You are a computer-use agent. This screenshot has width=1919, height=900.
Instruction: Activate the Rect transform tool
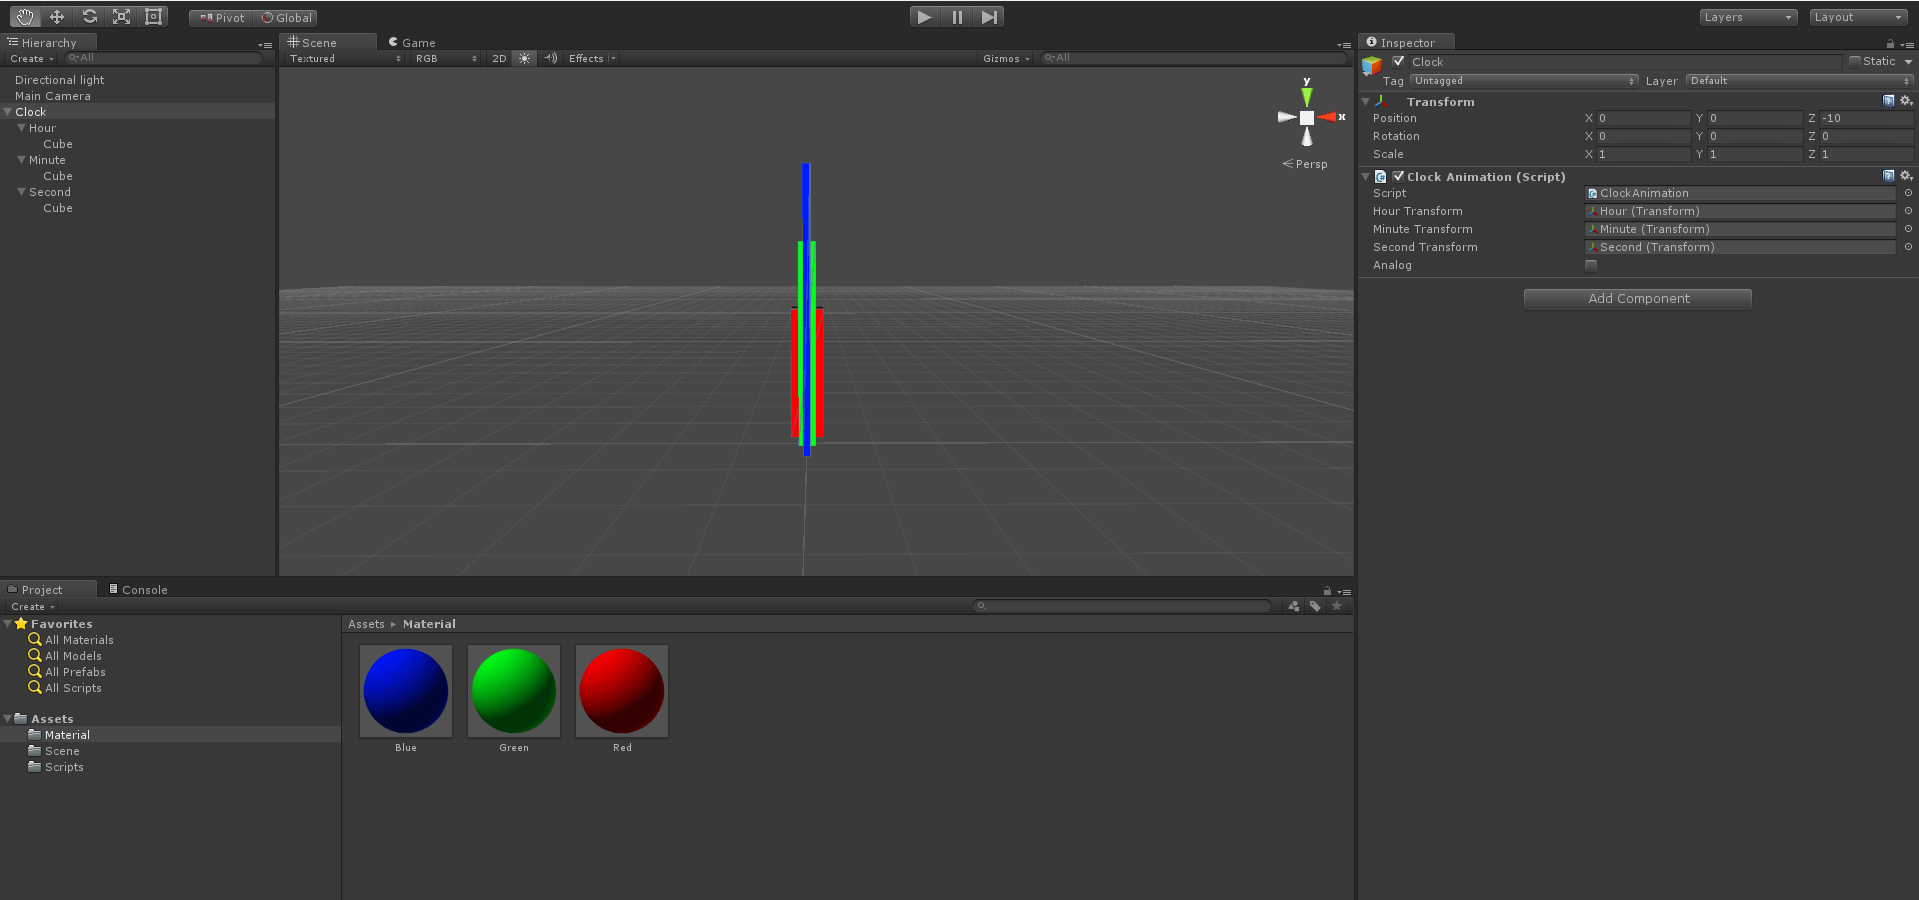153,16
